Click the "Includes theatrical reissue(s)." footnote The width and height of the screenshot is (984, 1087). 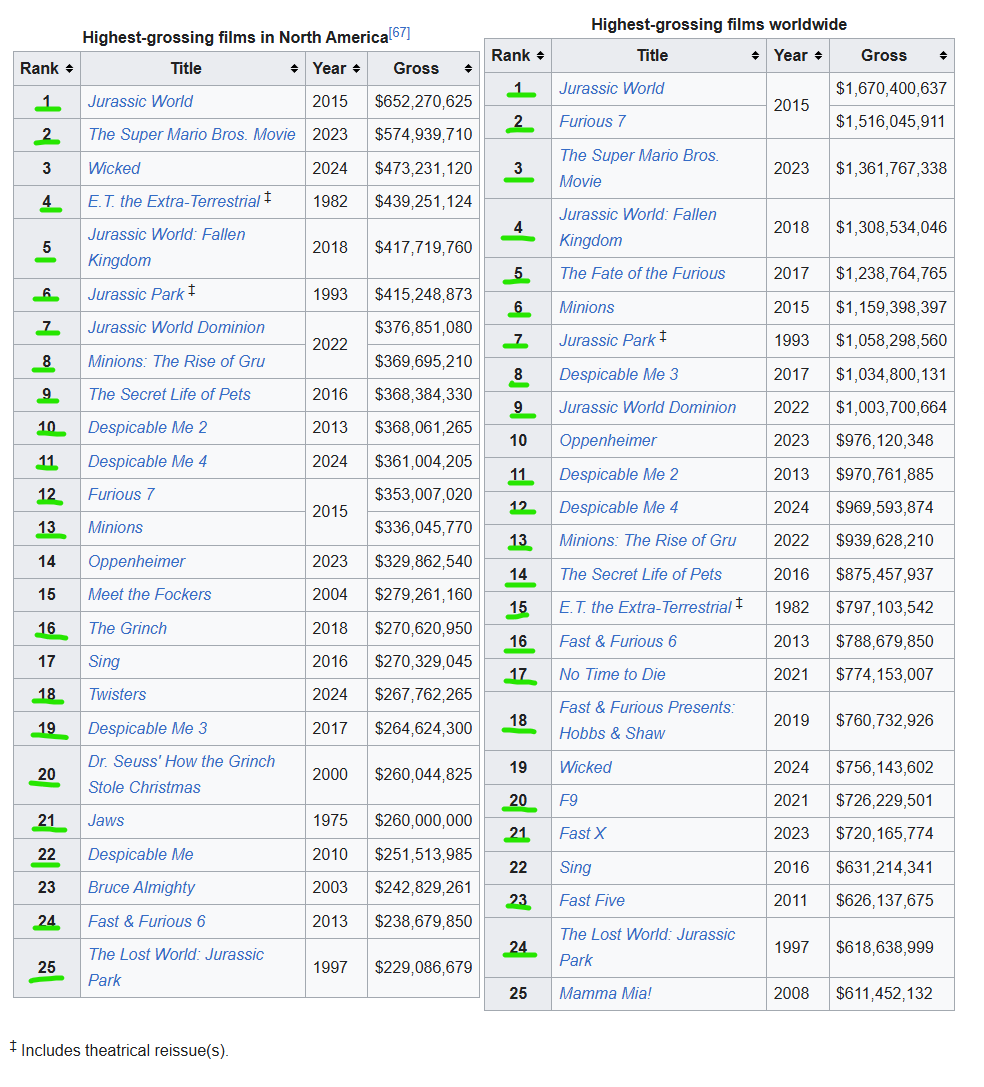pos(125,1051)
